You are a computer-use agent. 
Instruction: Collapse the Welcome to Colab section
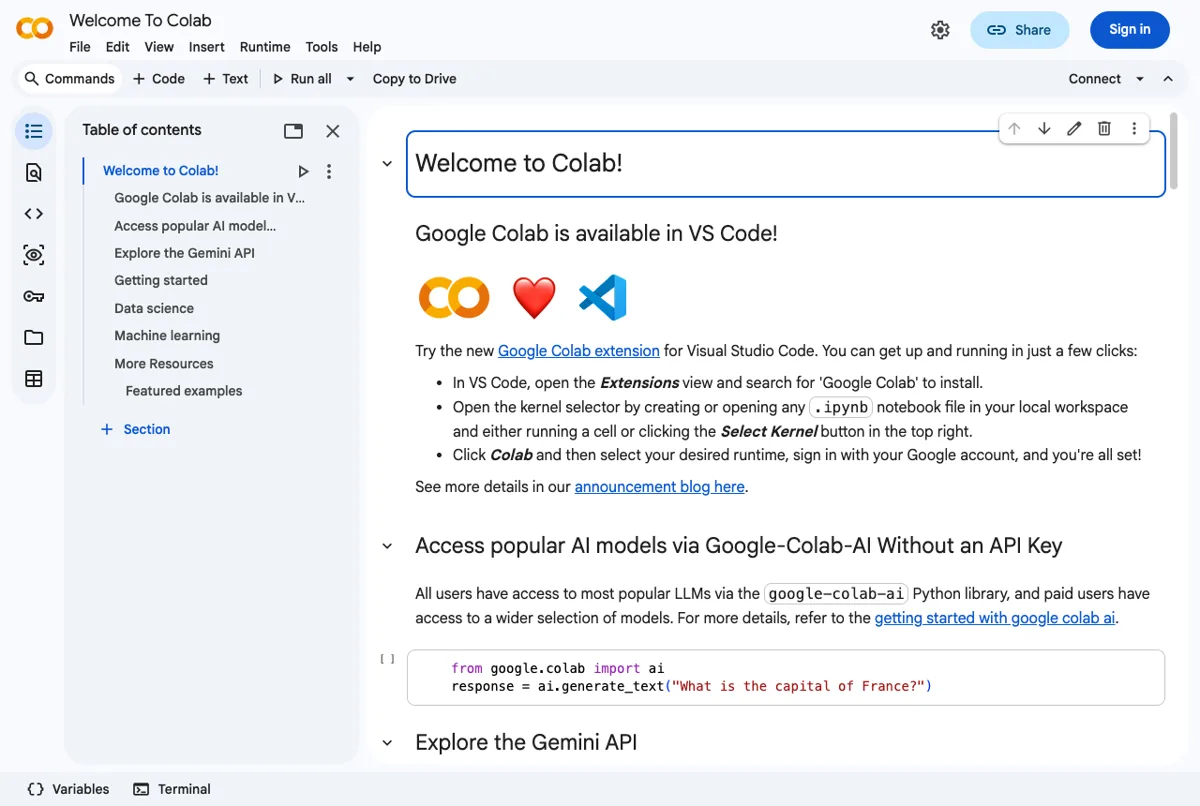pyautogui.click(x=387, y=164)
